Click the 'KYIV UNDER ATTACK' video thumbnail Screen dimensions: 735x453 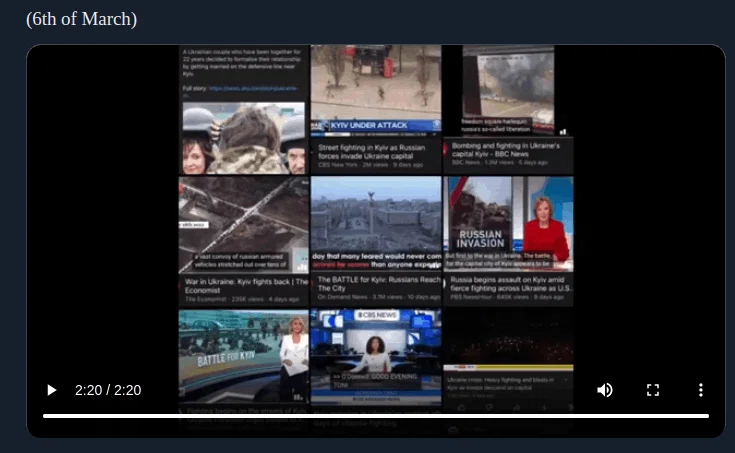tap(376, 90)
